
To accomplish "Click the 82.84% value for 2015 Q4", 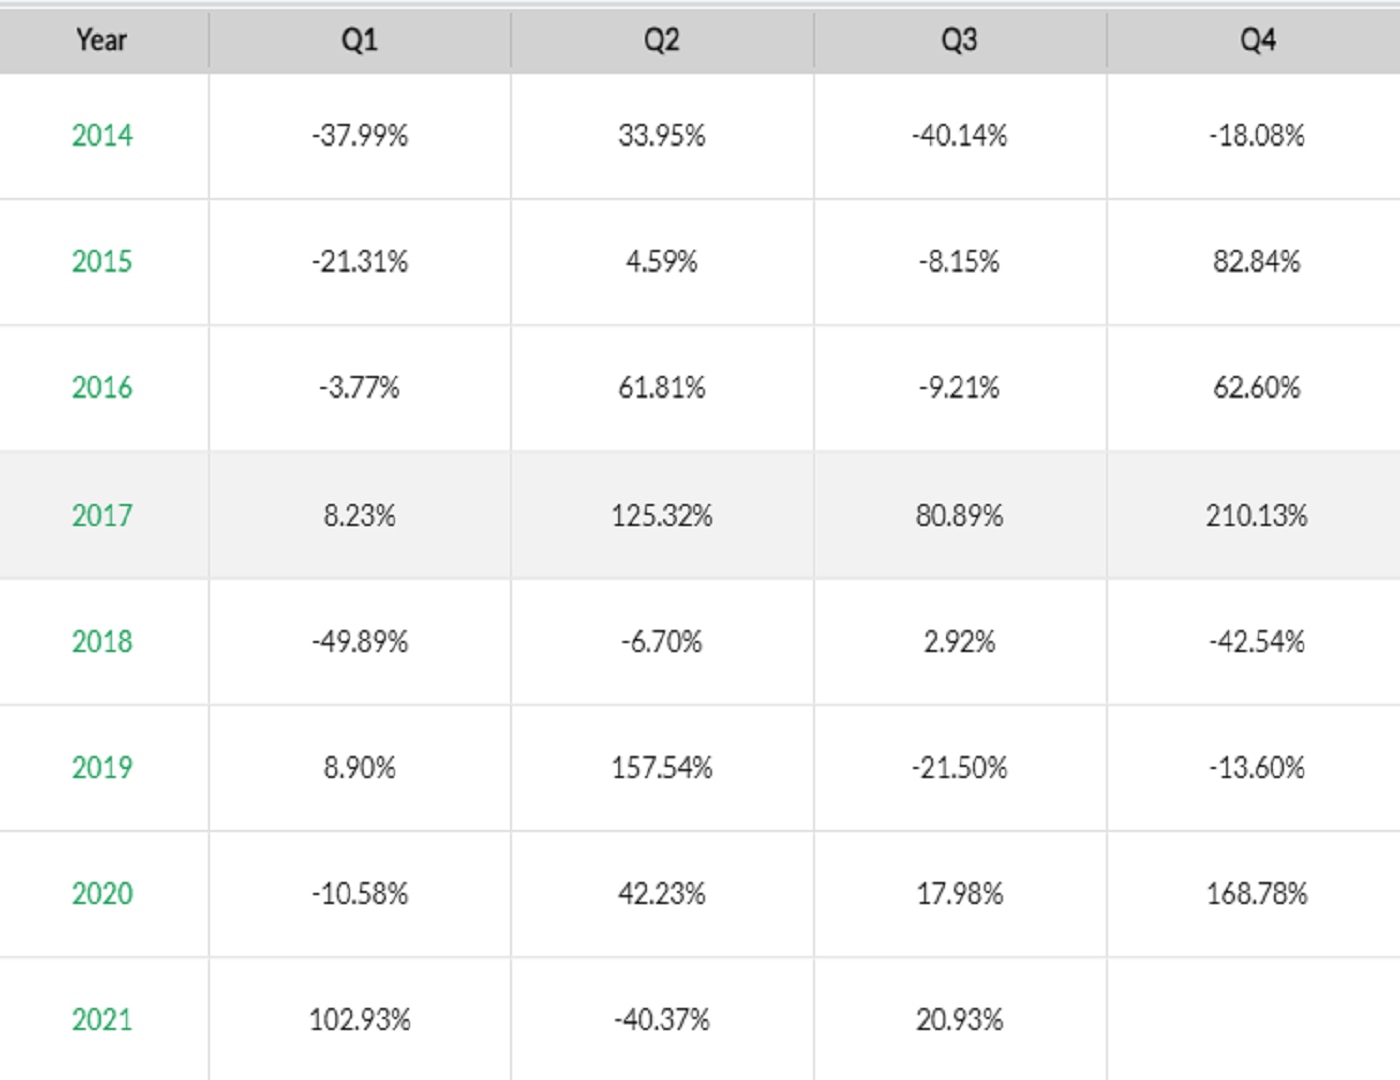I will point(1257,261).
